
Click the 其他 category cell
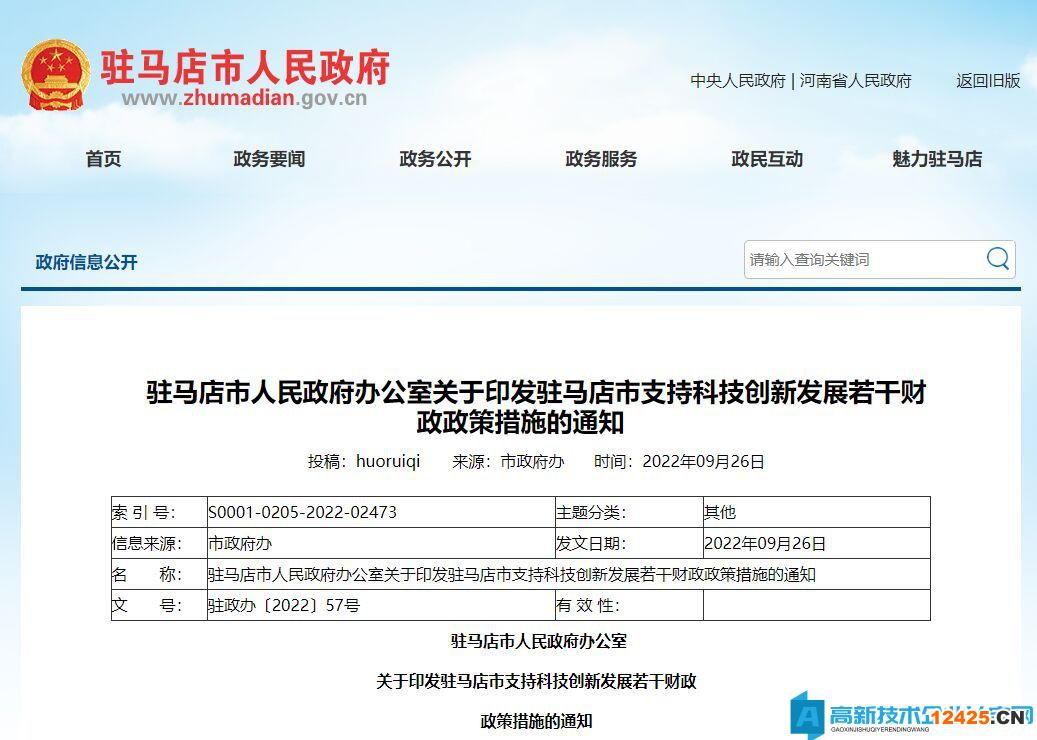tap(817, 512)
